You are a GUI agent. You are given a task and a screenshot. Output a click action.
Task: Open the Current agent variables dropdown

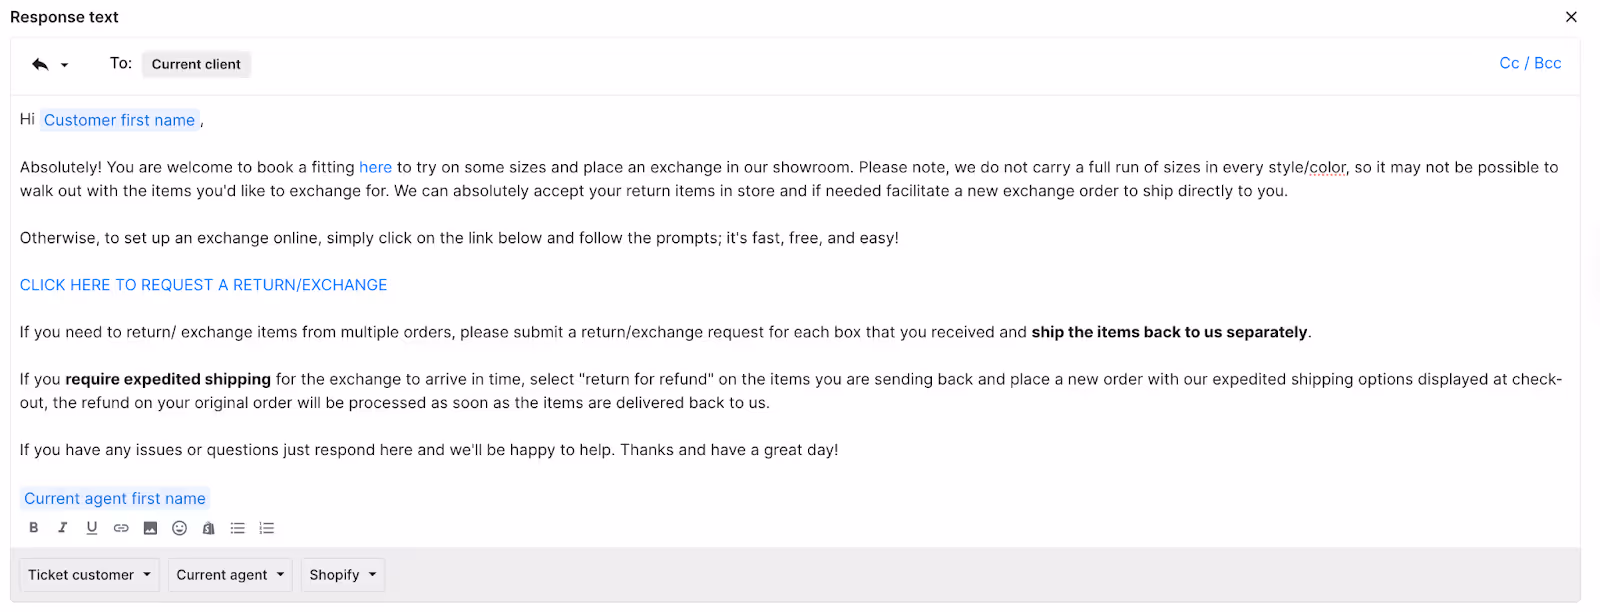point(229,574)
